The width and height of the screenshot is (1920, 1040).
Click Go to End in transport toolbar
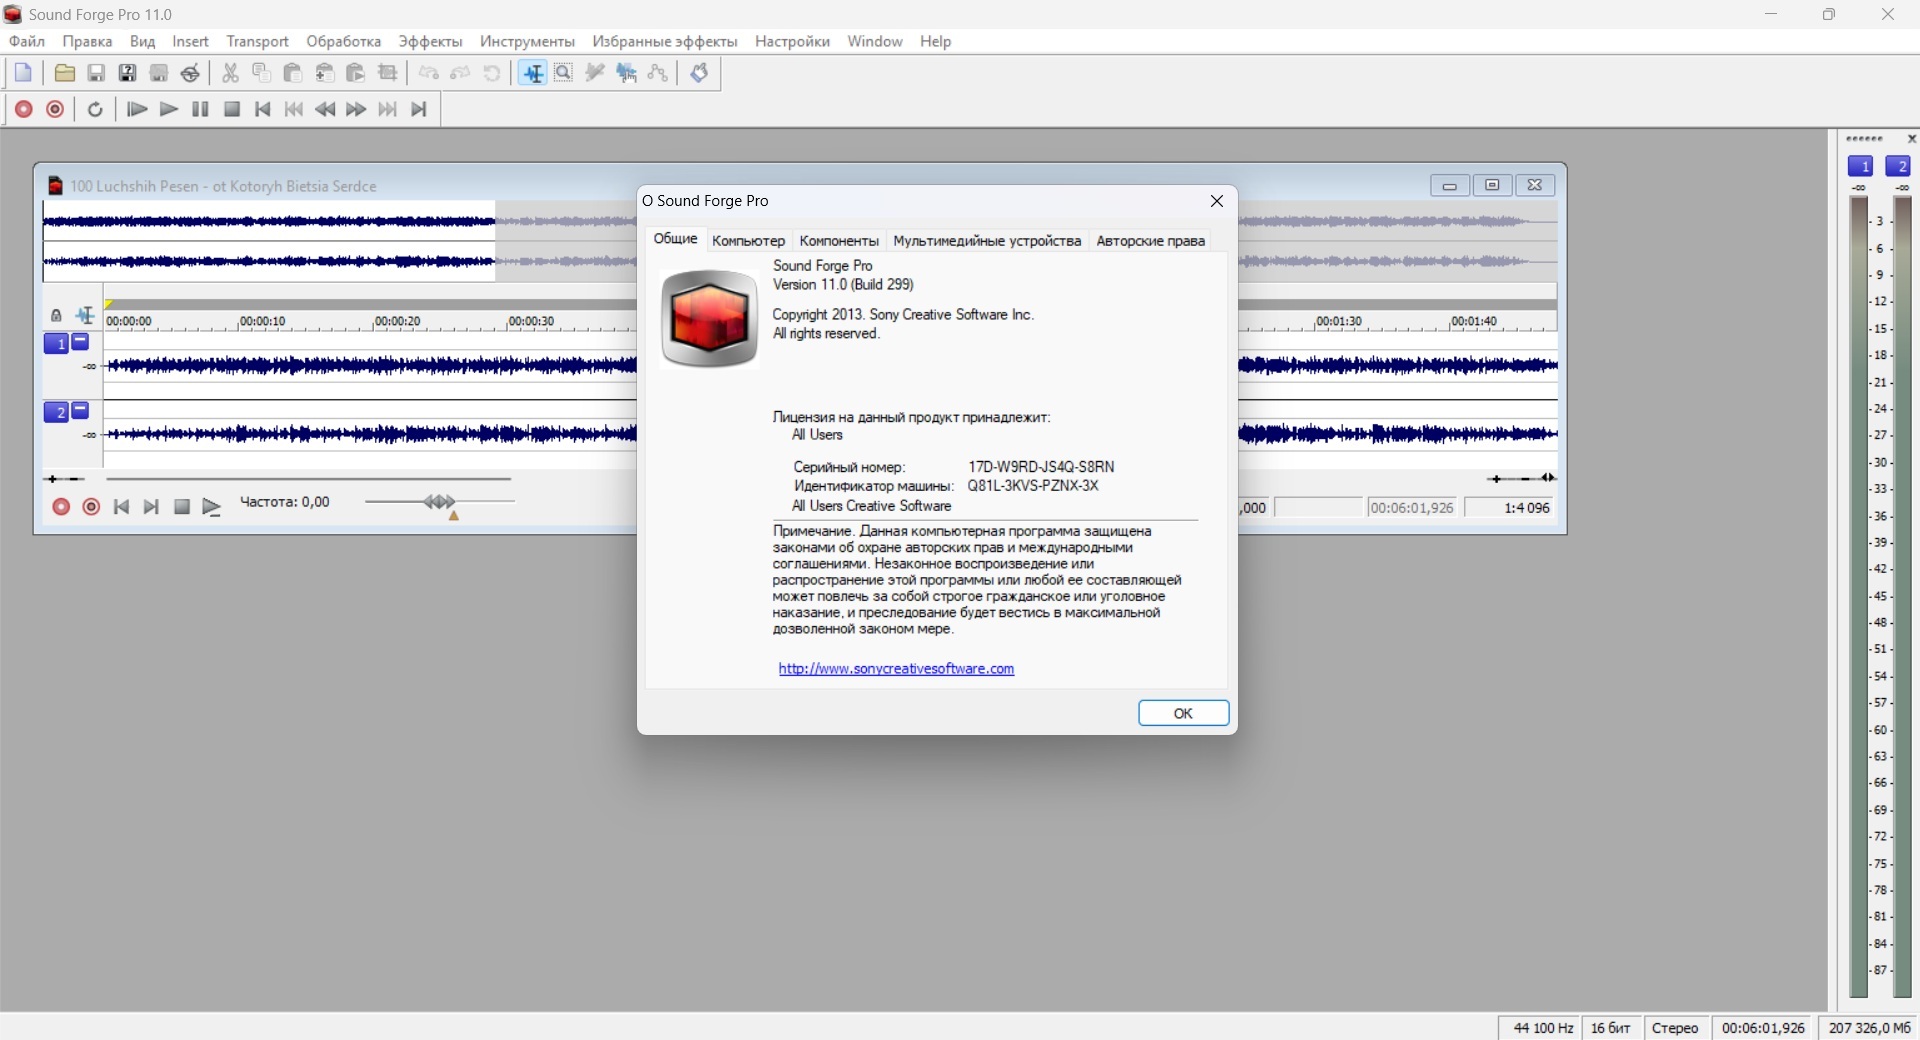[x=419, y=110]
